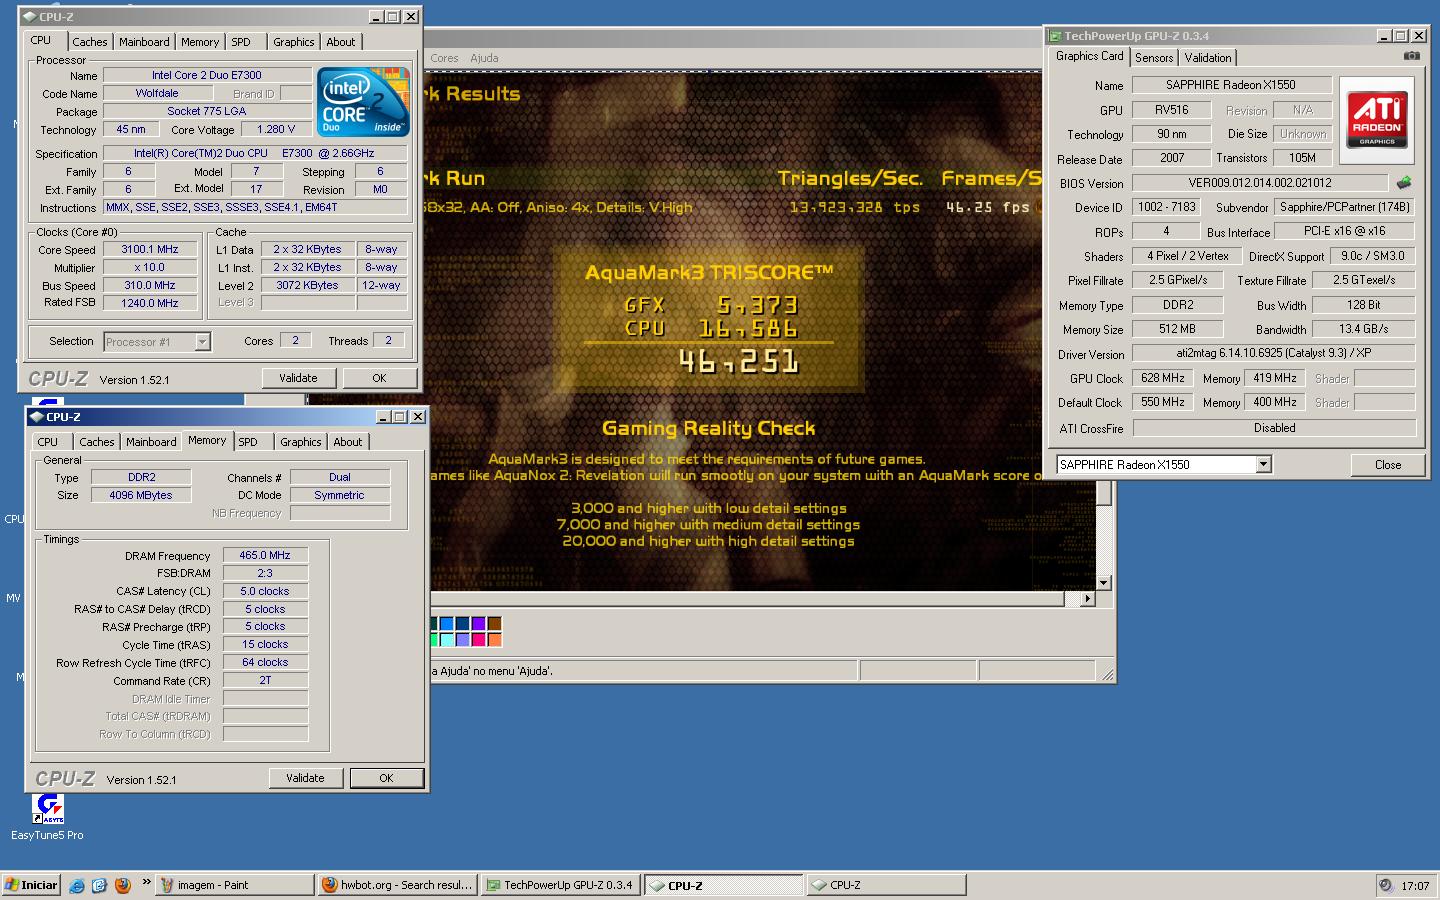1440x900 pixels.
Task: Open the Processor #1 selection dropdown
Action: point(202,342)
